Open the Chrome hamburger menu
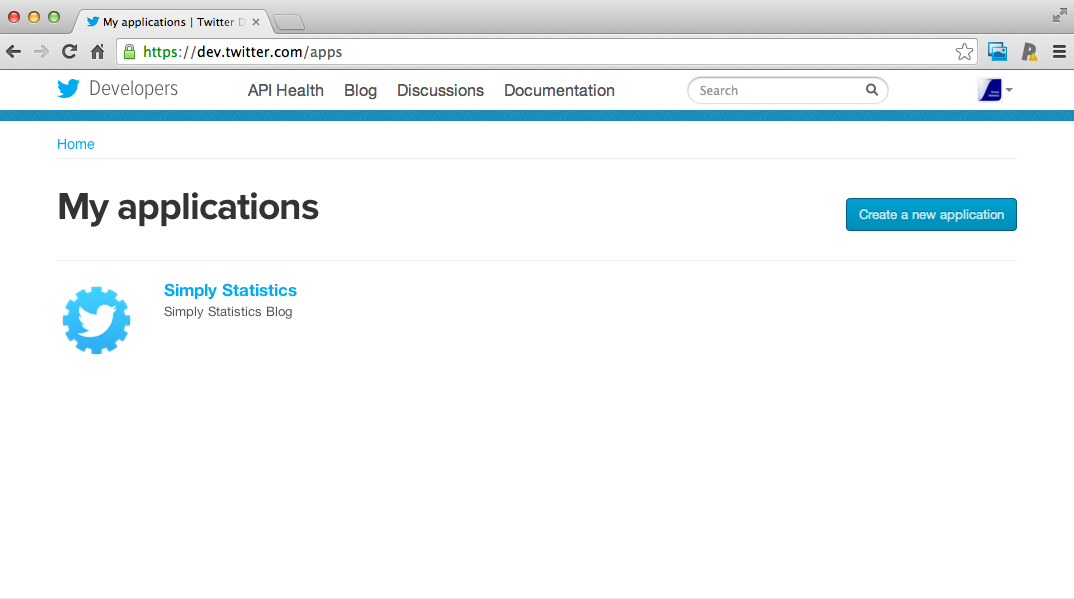The width and height of the screenshot is (1074, 599). coord(1059,51)
